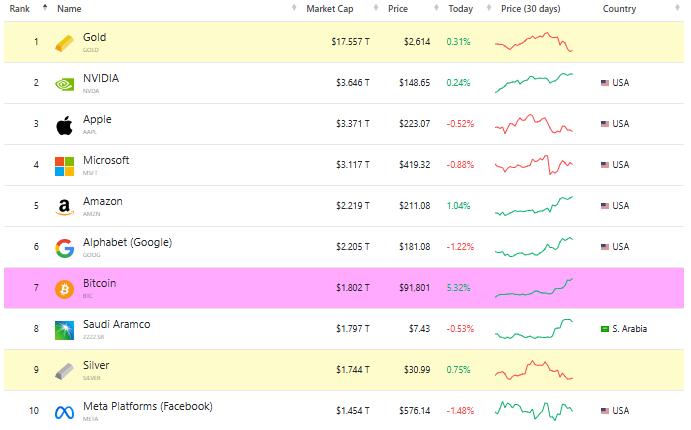Screen dimensions: 691x430
Task: Click the Bitcoin logo icon
Action: click(x=64, y=289)
